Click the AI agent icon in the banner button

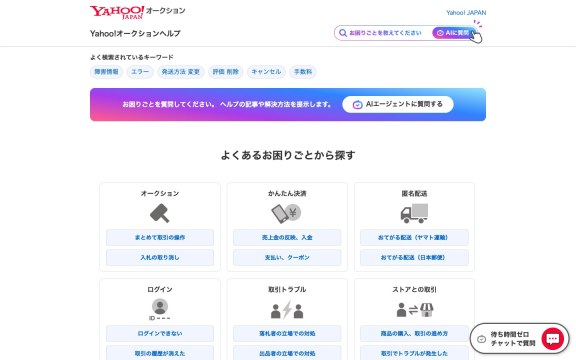(357, 105)
